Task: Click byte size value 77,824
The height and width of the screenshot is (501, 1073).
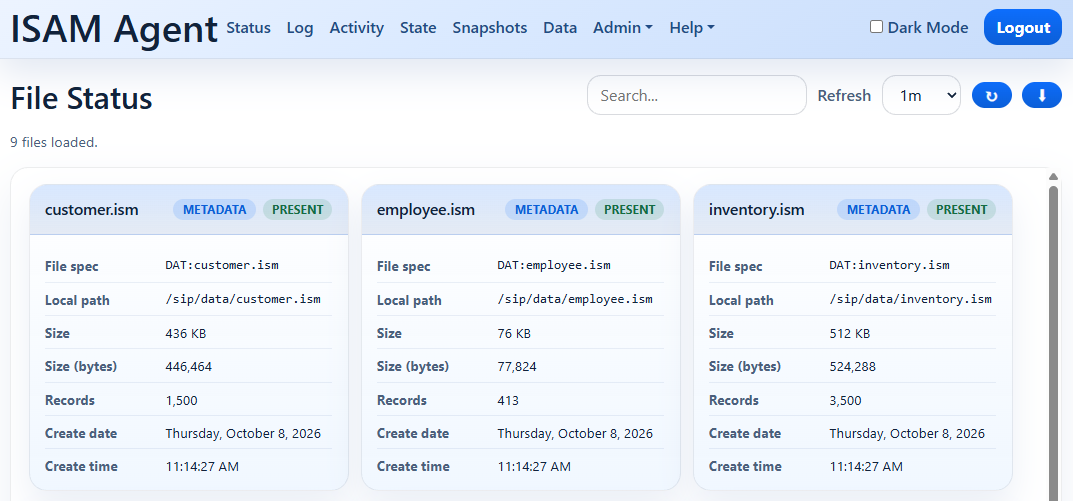Action: [x=517, y=367]
